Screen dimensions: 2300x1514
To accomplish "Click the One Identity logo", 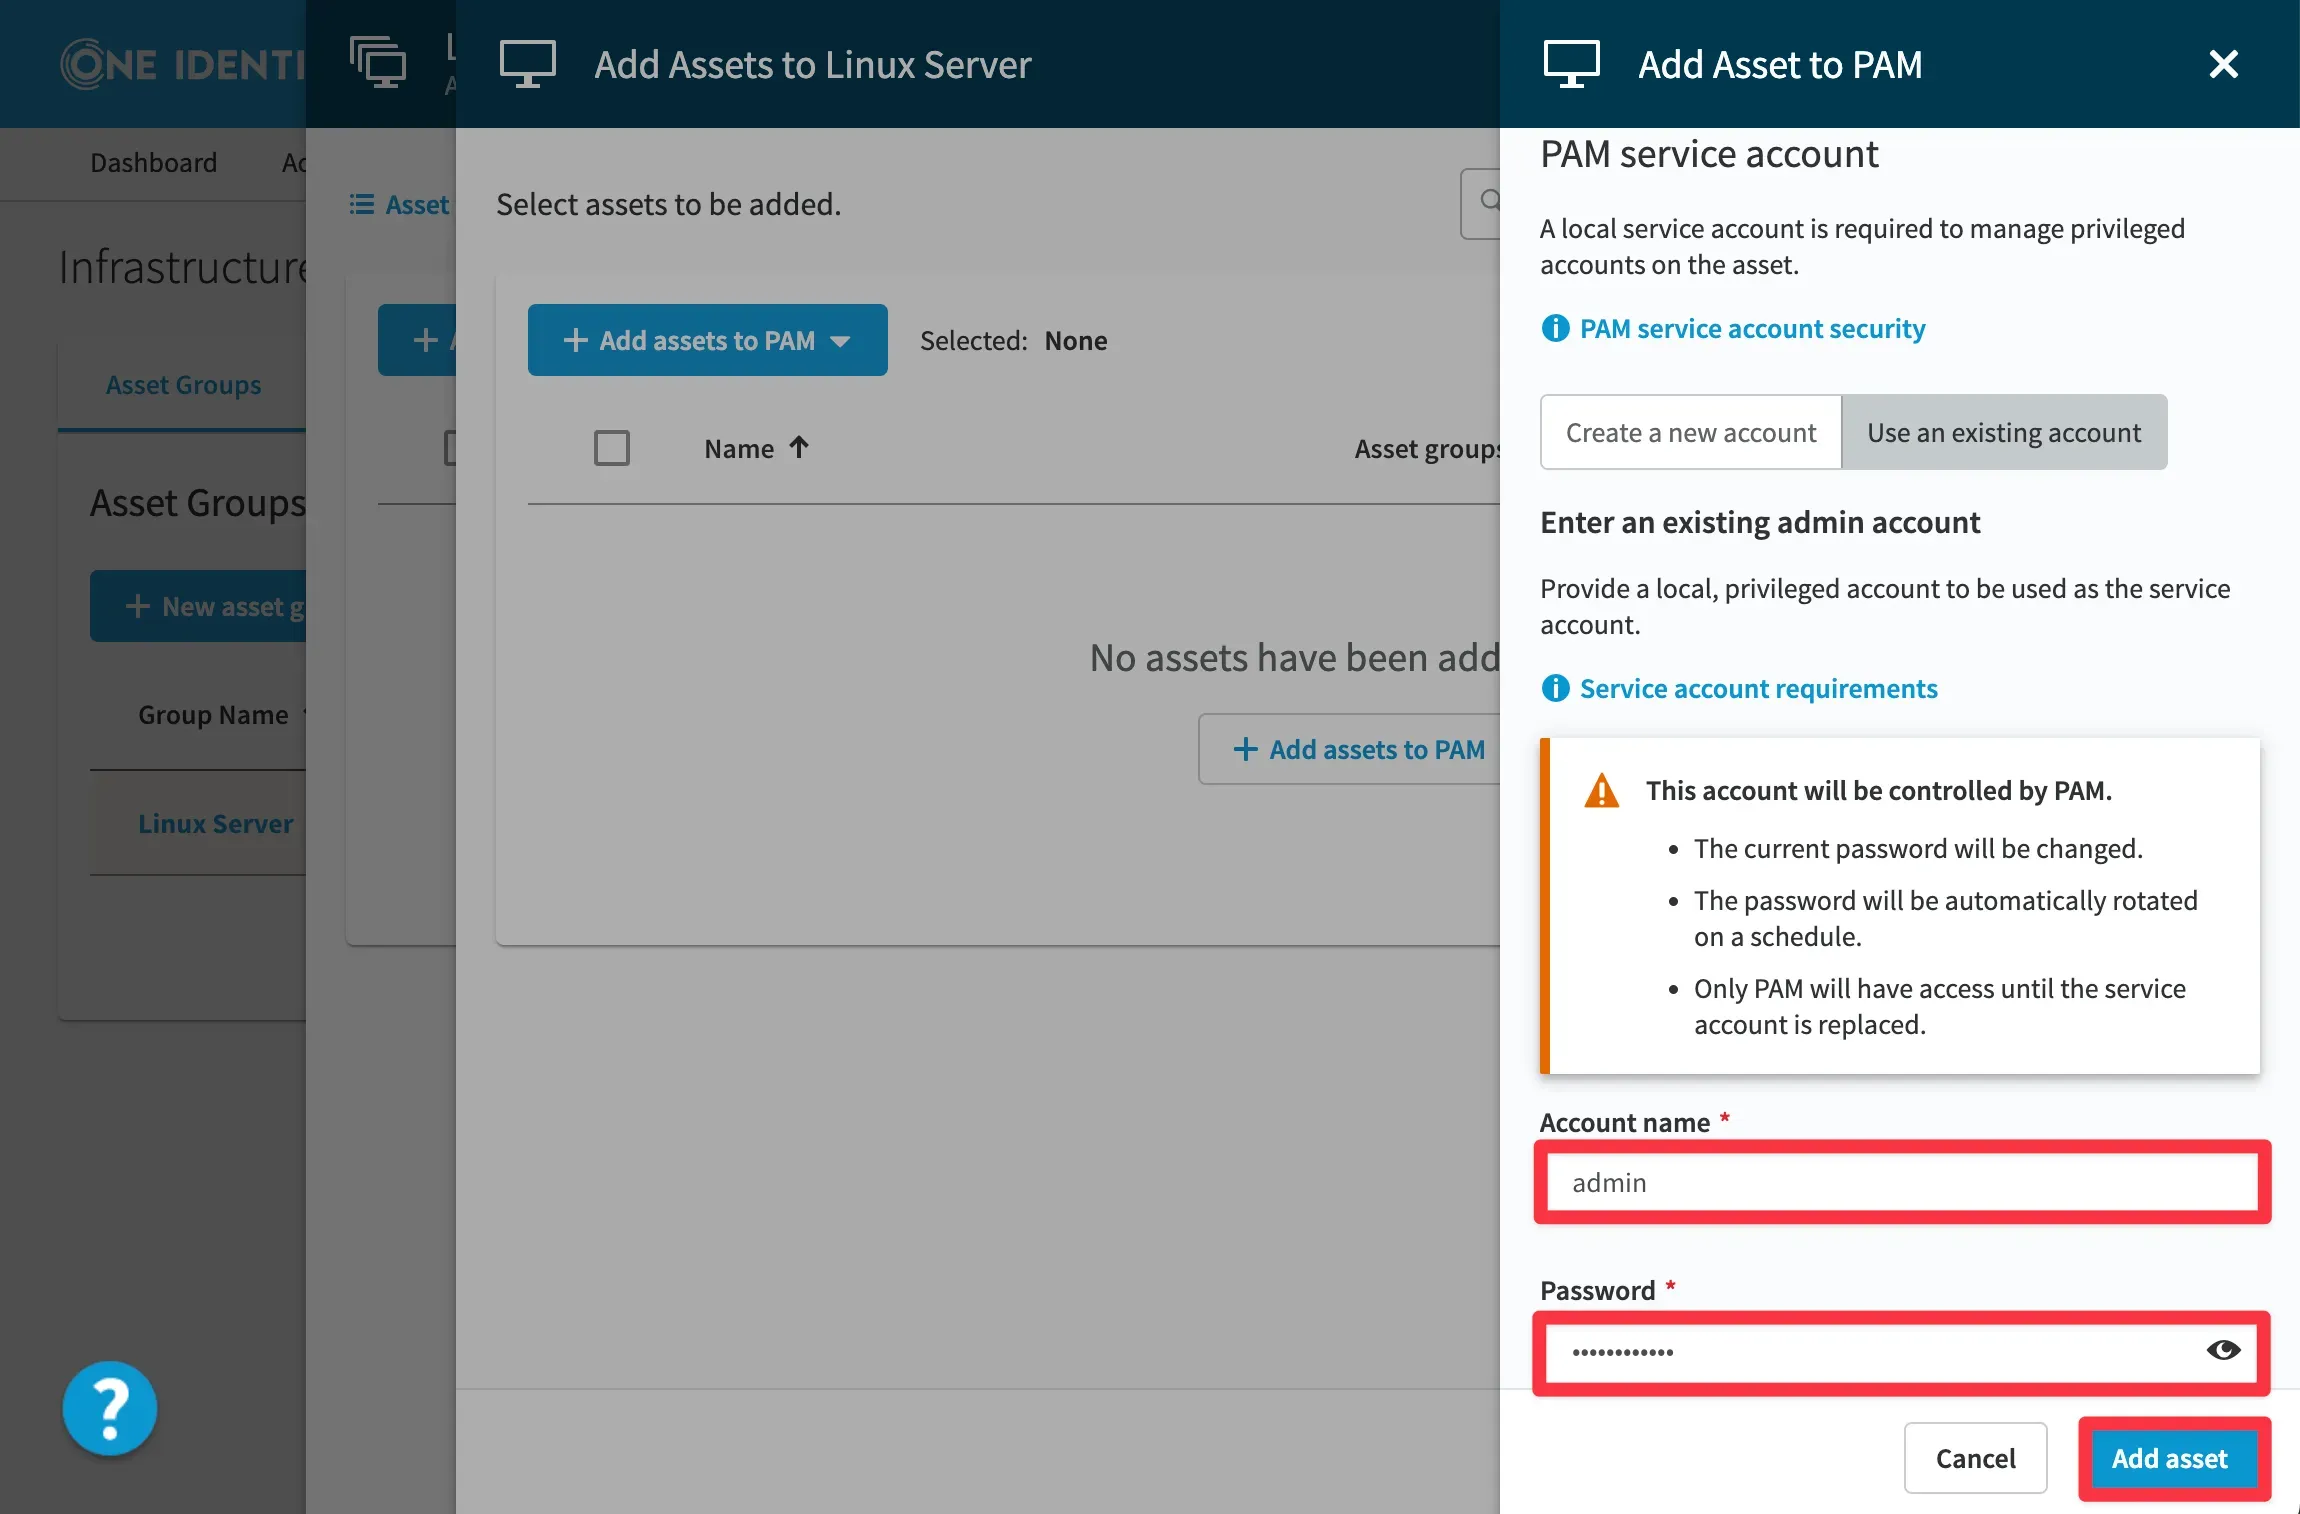I will (x=180, y=64).
